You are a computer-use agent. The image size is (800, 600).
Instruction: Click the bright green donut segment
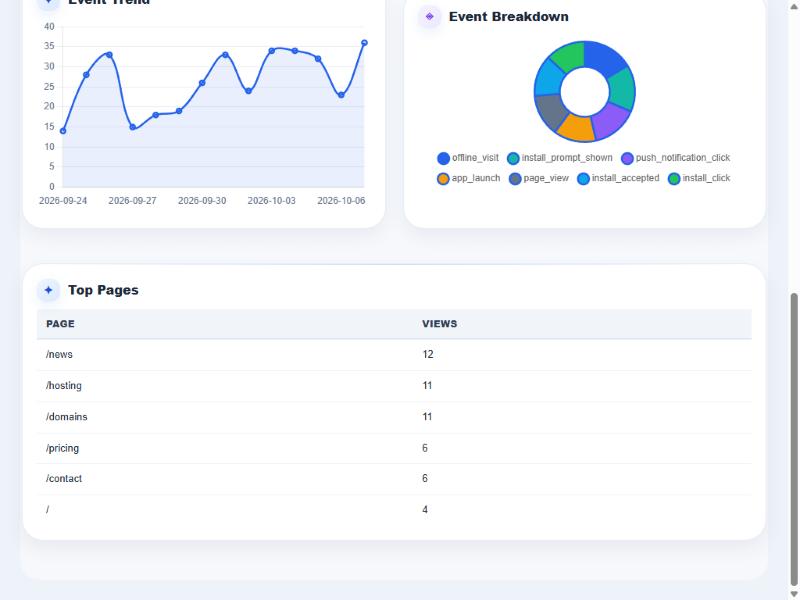[x=569, y=58]
